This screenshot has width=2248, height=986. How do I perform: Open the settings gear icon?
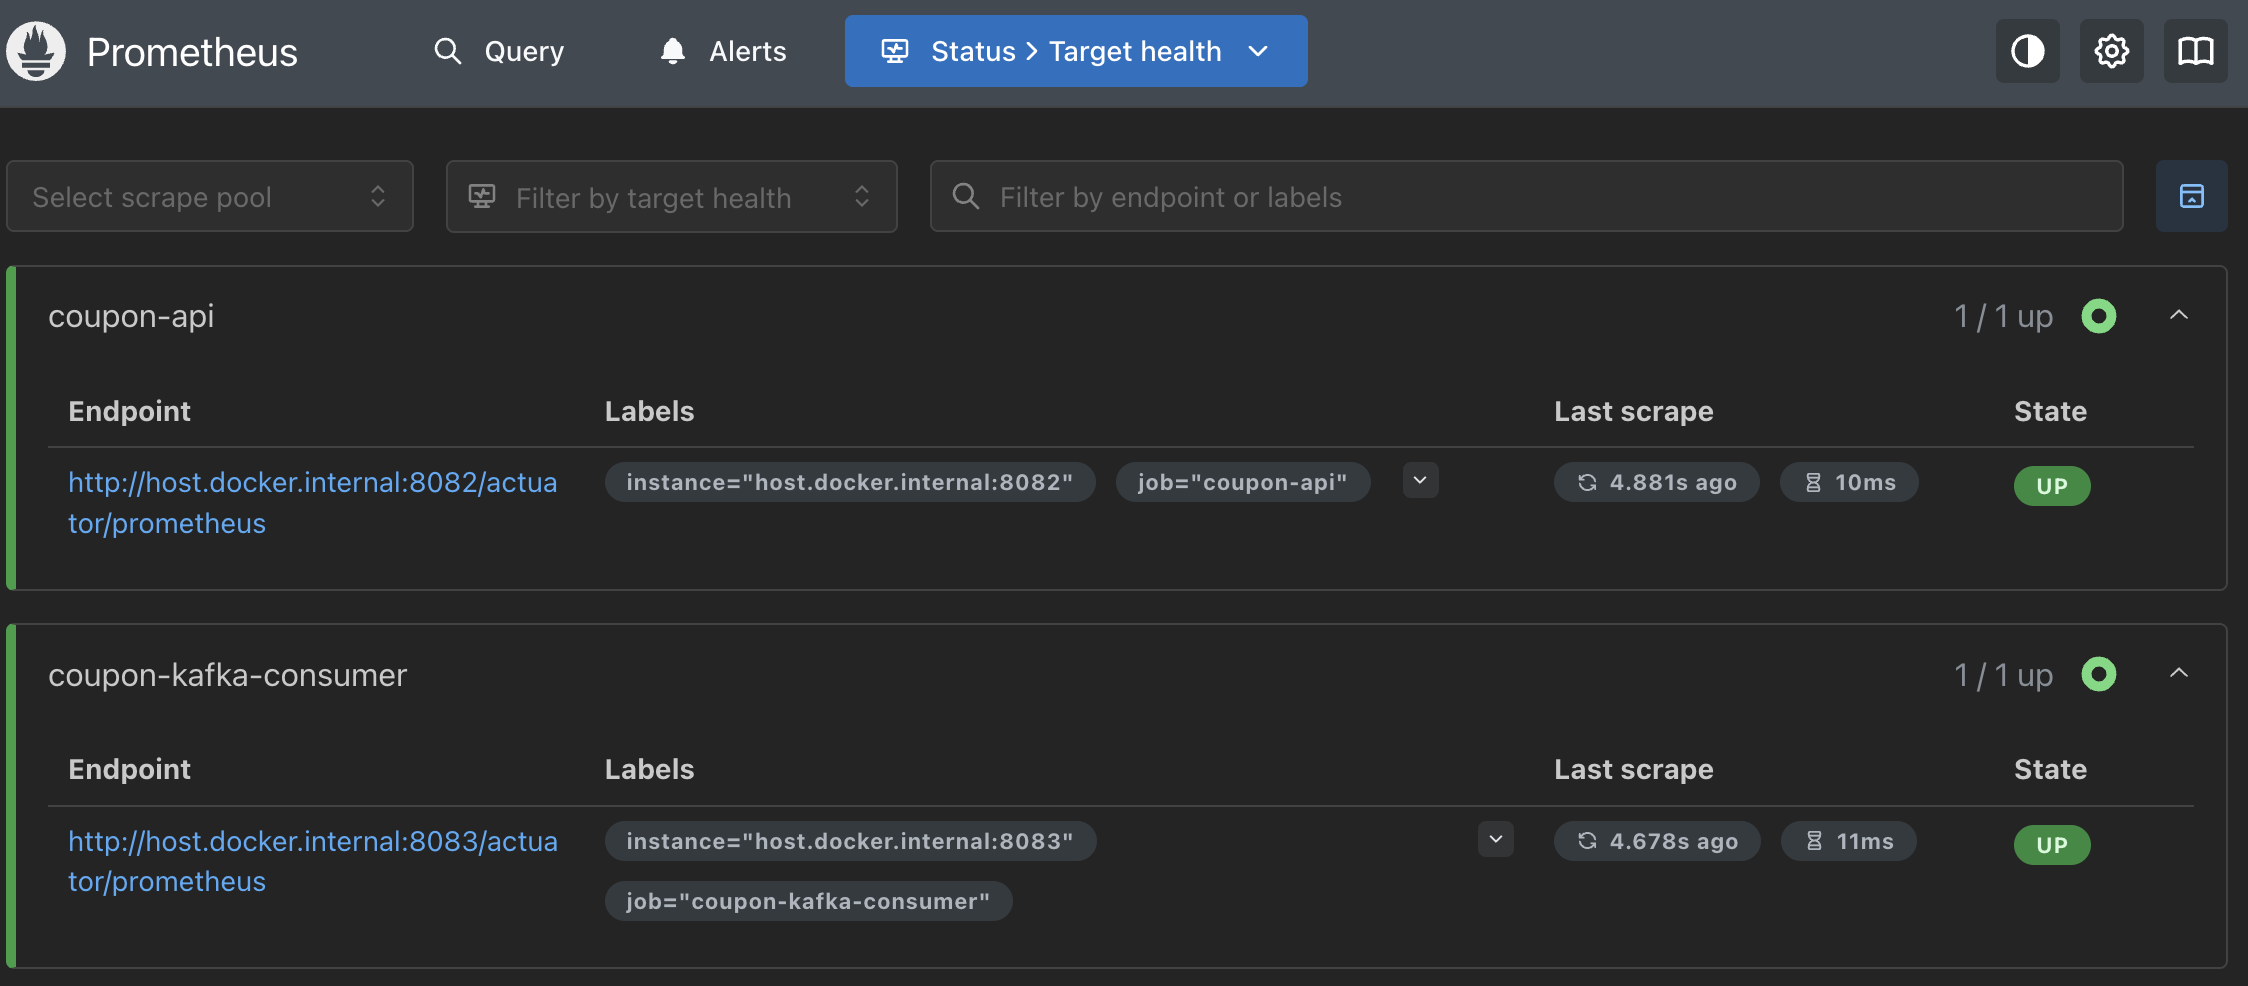(2112, 51)
